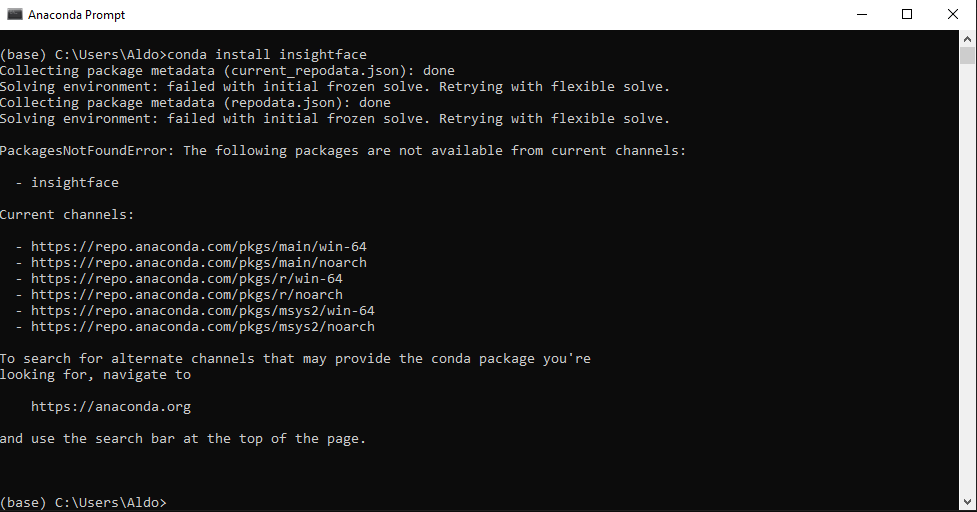Viewport: 977px width, 512px height.
Task: Click the pkgs/main/noarch channel URL
Action: coord(198,262)
